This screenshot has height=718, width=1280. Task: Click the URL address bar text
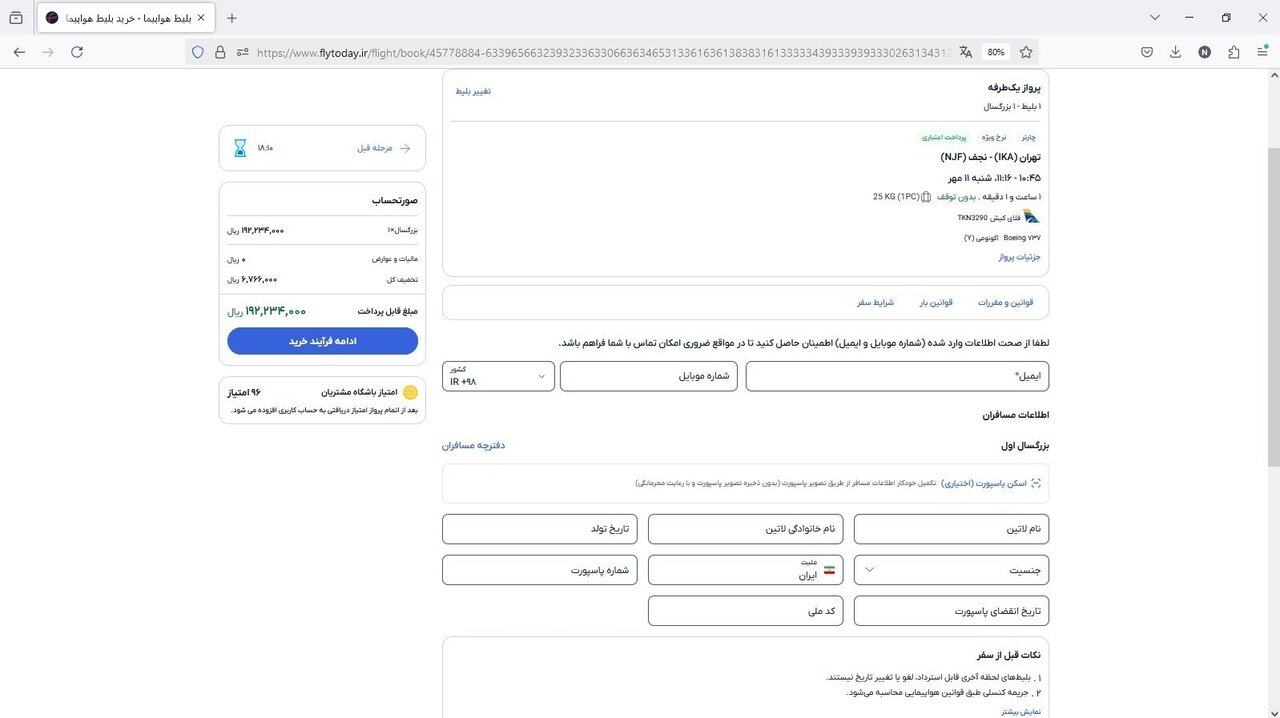tap(602, 52)
